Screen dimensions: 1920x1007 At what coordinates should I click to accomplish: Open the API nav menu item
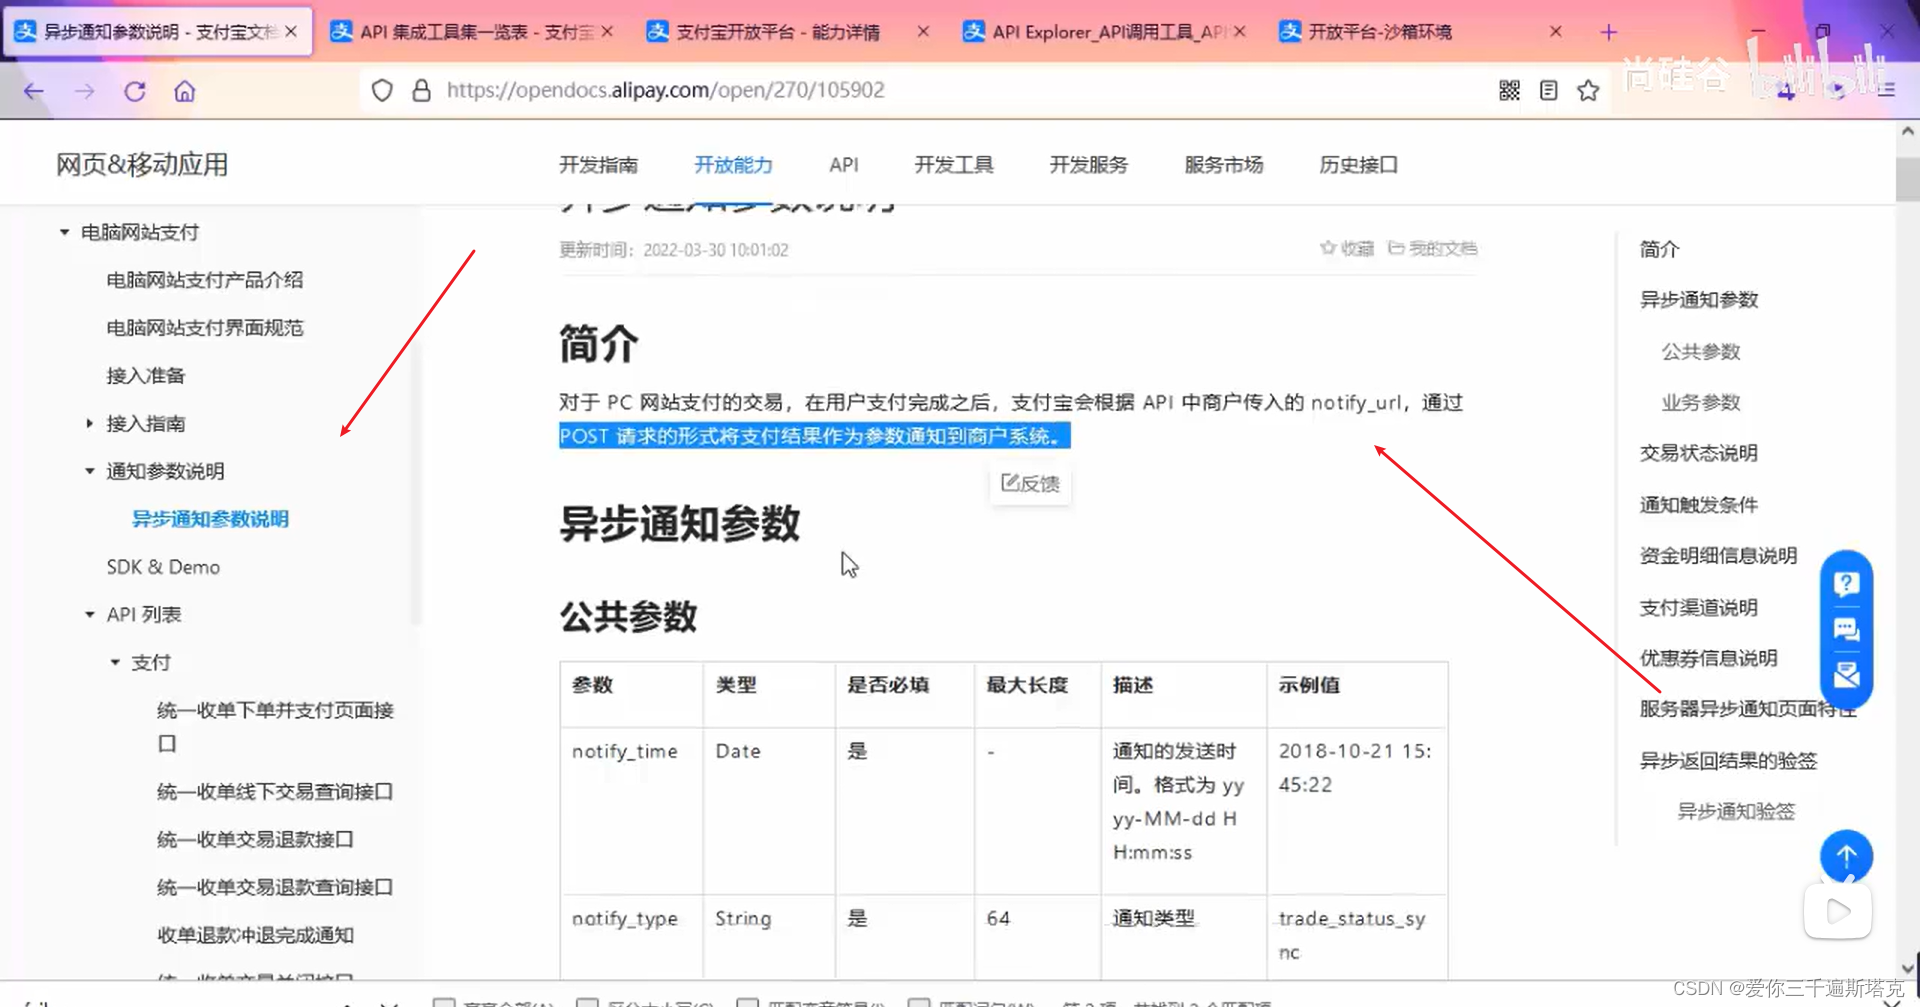pos(844,165)
